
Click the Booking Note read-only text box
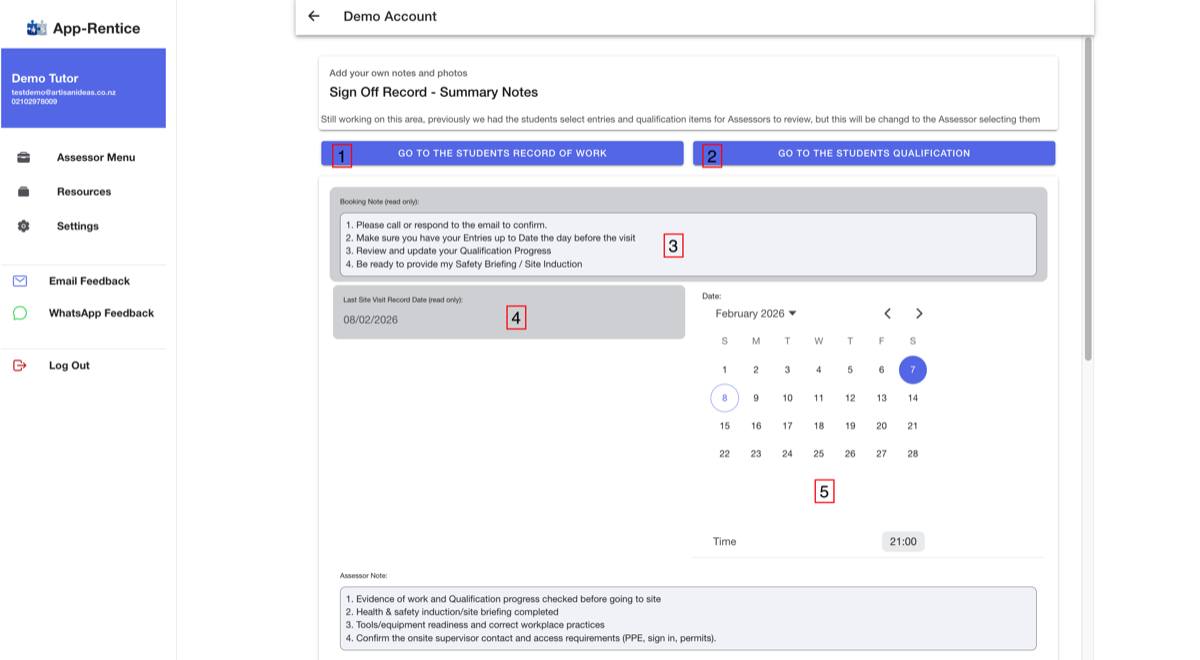(x=688, y=243)
